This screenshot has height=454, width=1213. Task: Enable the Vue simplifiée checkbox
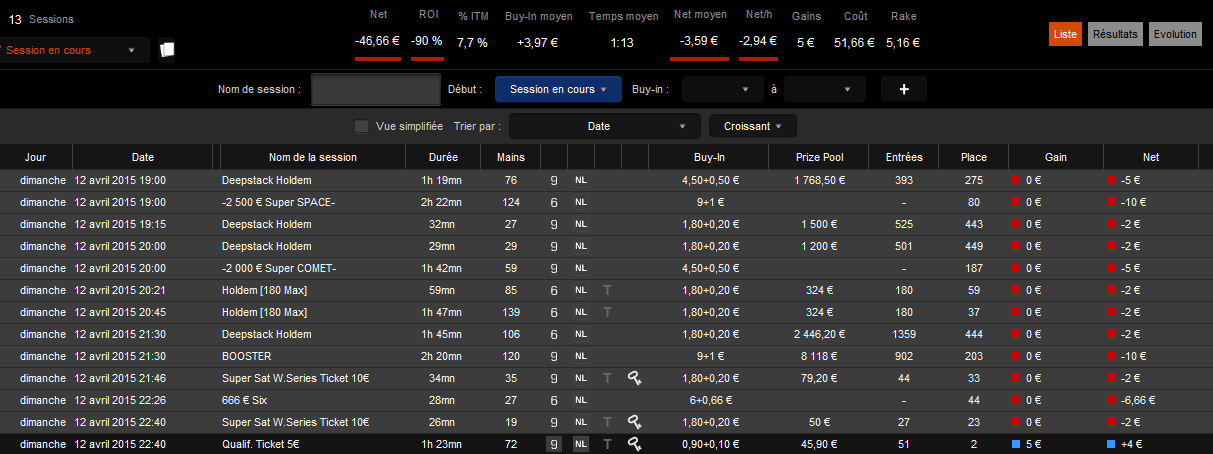tap(362, 126)
